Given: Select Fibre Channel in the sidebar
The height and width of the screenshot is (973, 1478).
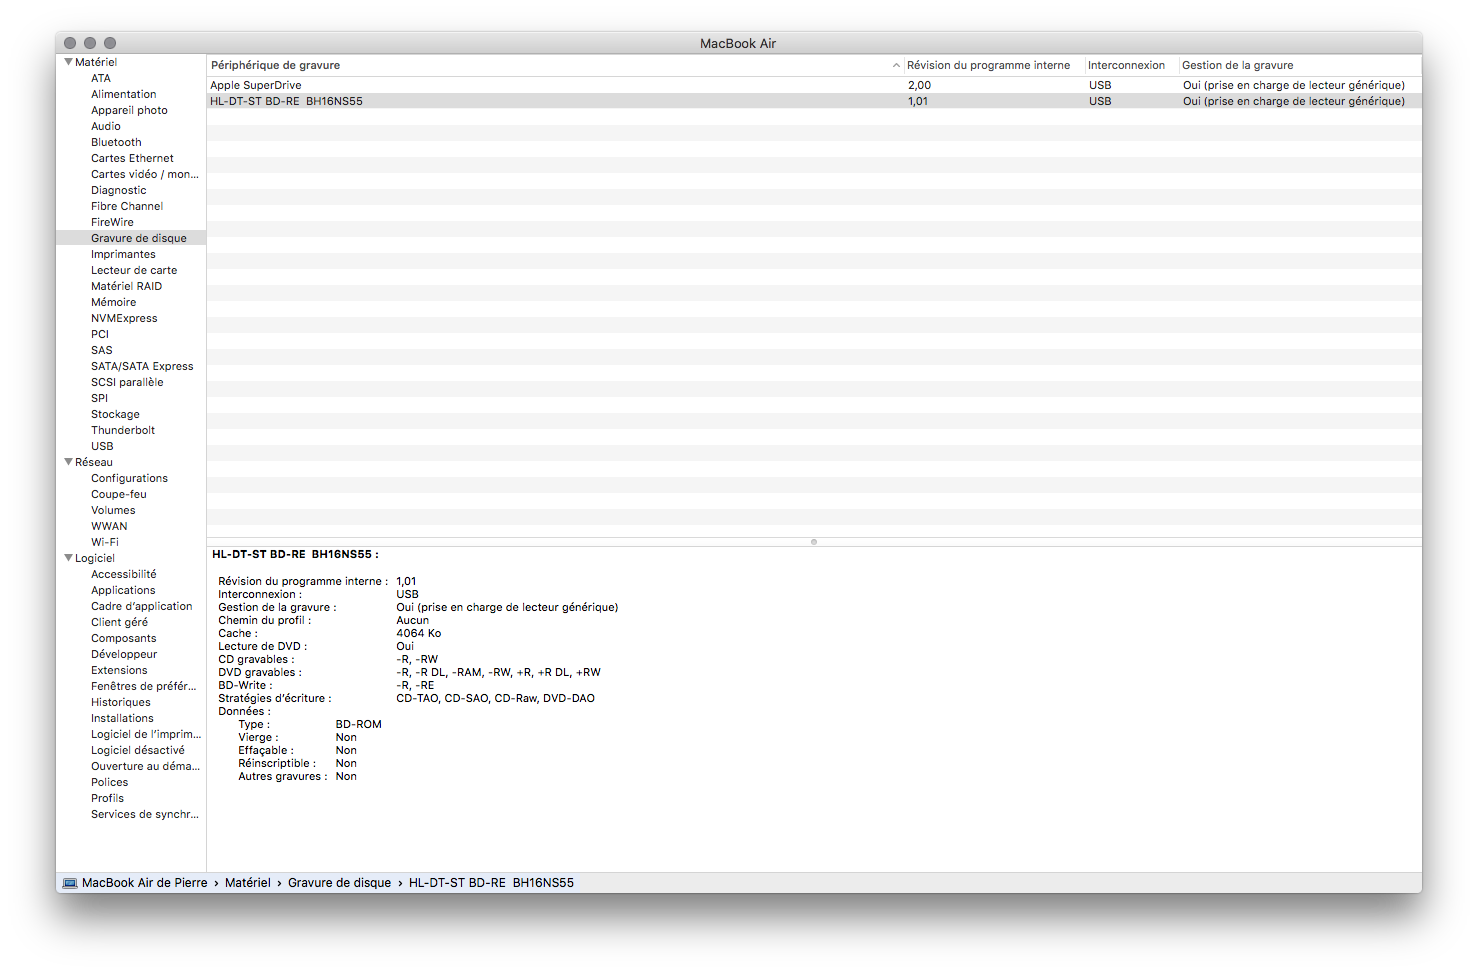Looking at the screenshot, I should coord(127,206).
